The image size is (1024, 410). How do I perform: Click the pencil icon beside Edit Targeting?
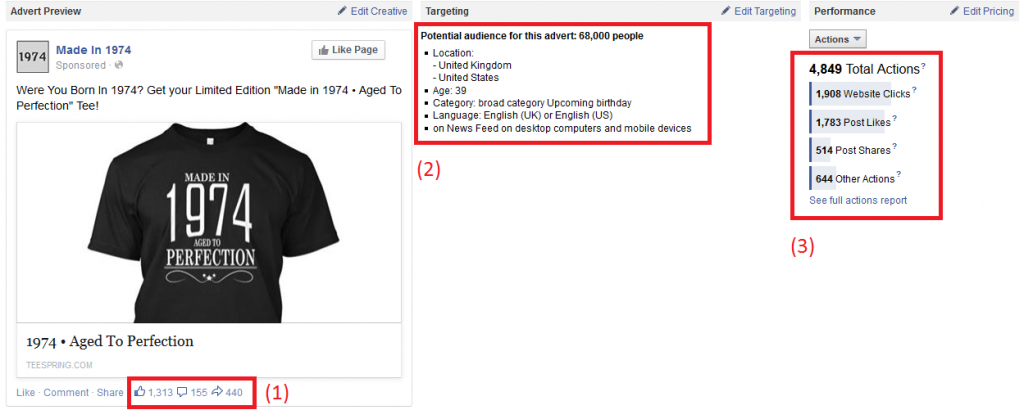(x=726, y=11)
